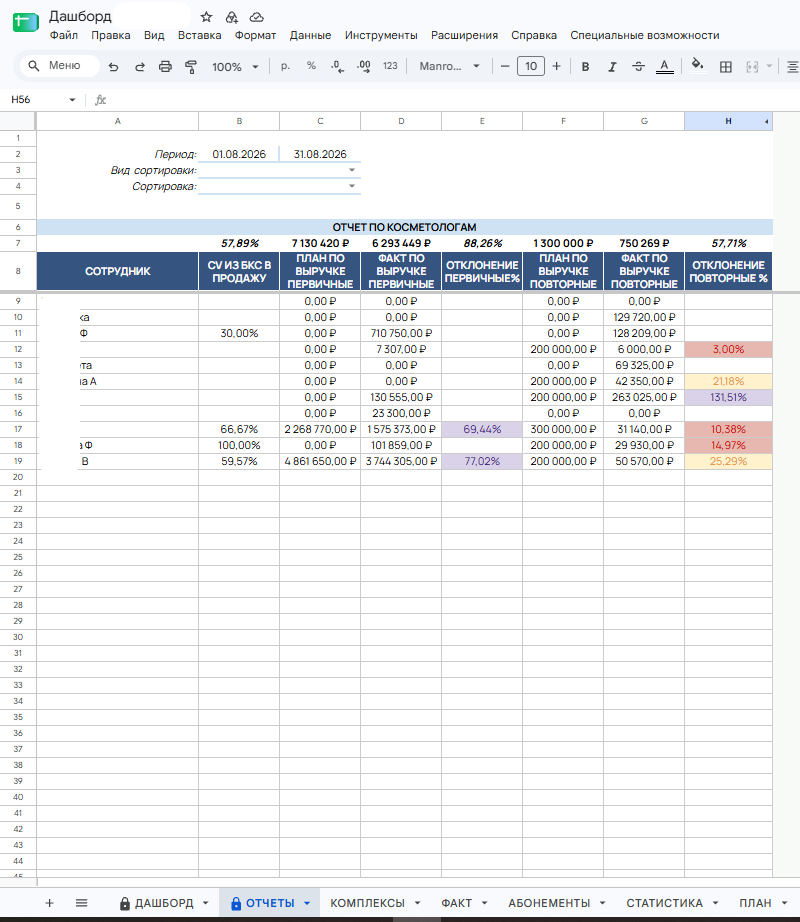Print the spreadsheet using the printer icon

coord(165,66)
